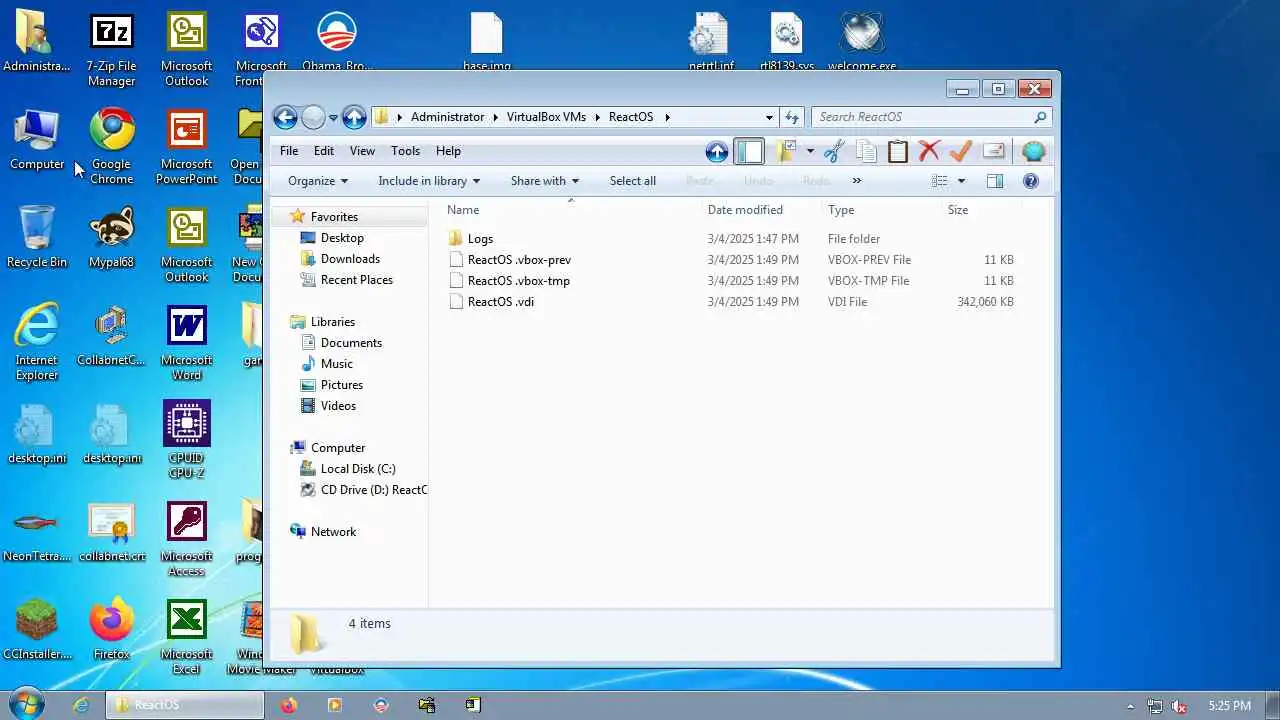Click the folder options icon with checklist
The height and width of the screenshot is (720, 1280).
[786, 152]
